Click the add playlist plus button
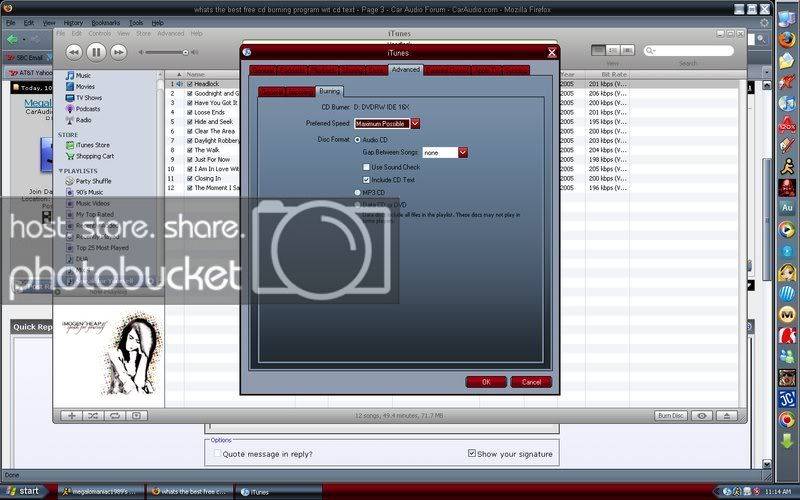Image resolution: width=800 pixels, height=500 pixels. click(x=71, y=416)
